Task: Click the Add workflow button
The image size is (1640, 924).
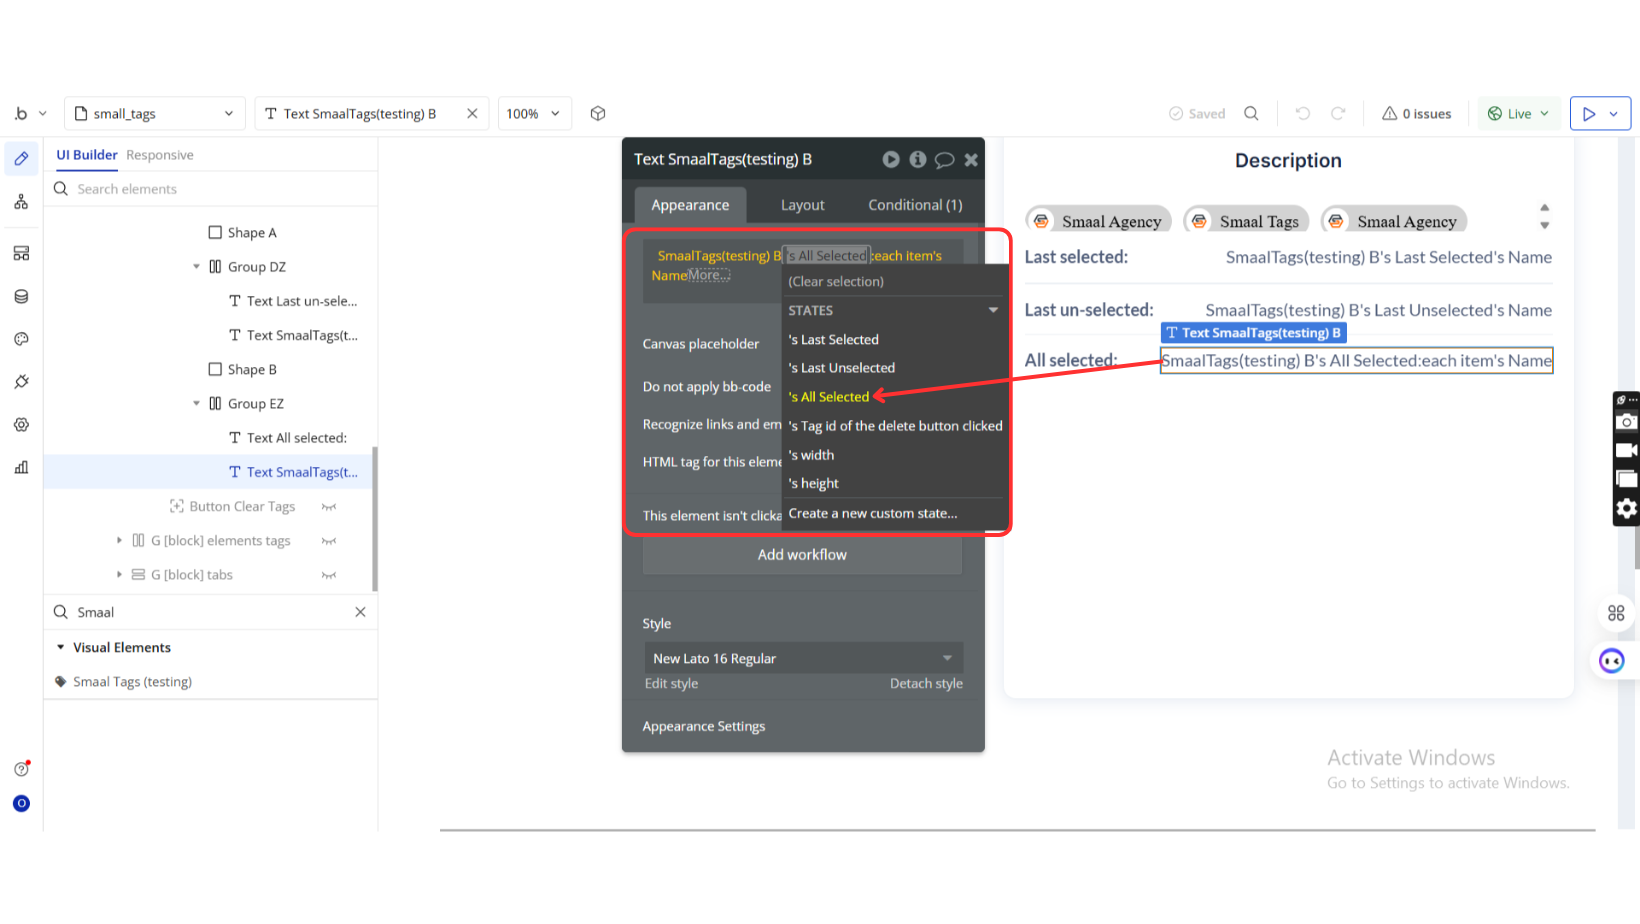Action: (x=802, y=555)
